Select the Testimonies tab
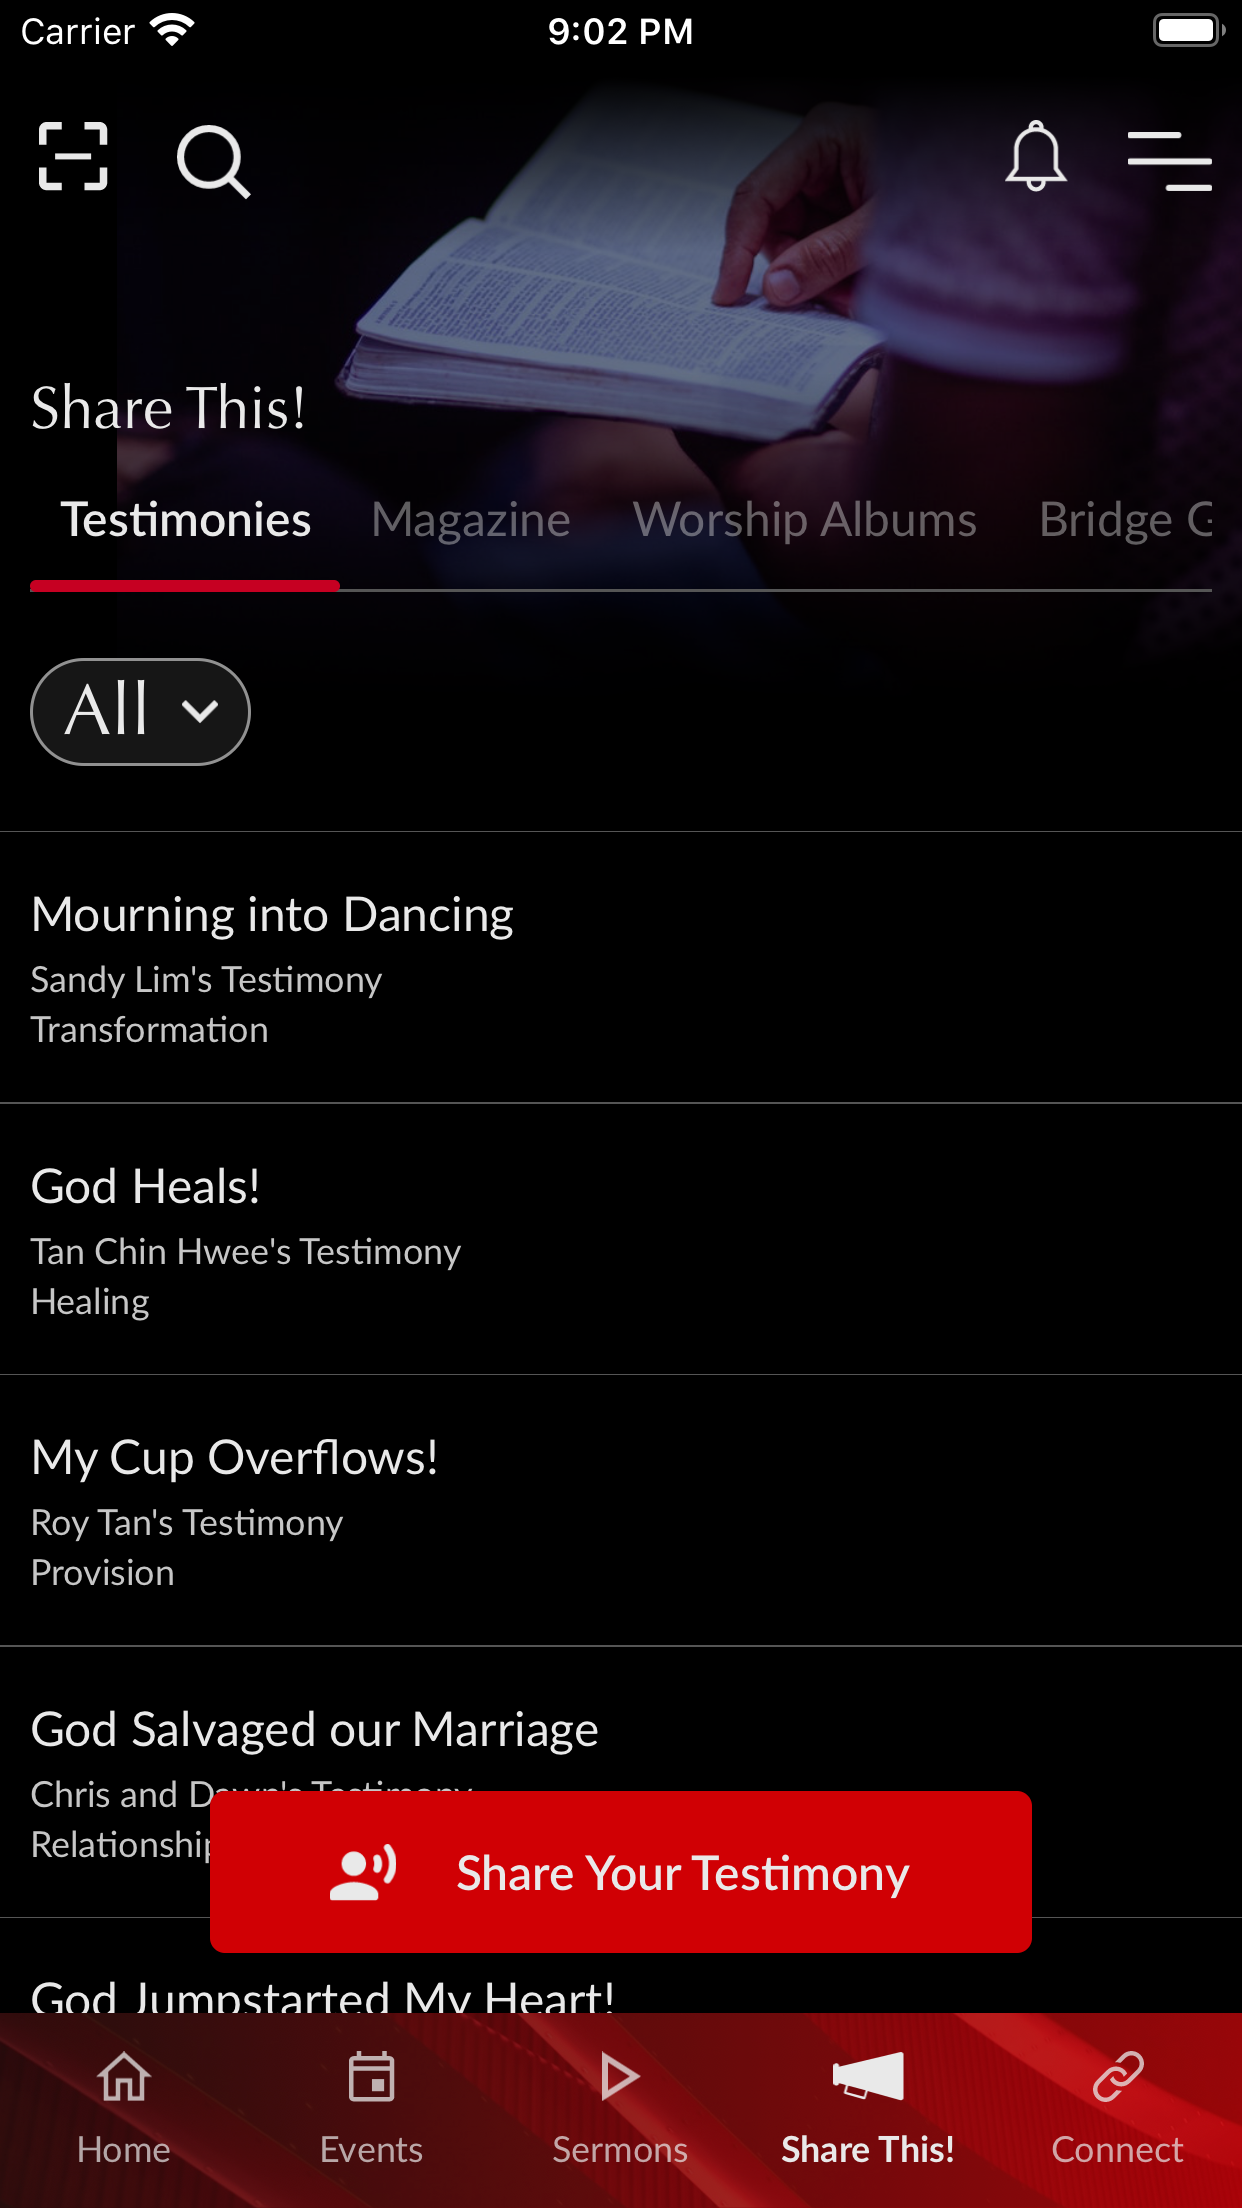 186,520
